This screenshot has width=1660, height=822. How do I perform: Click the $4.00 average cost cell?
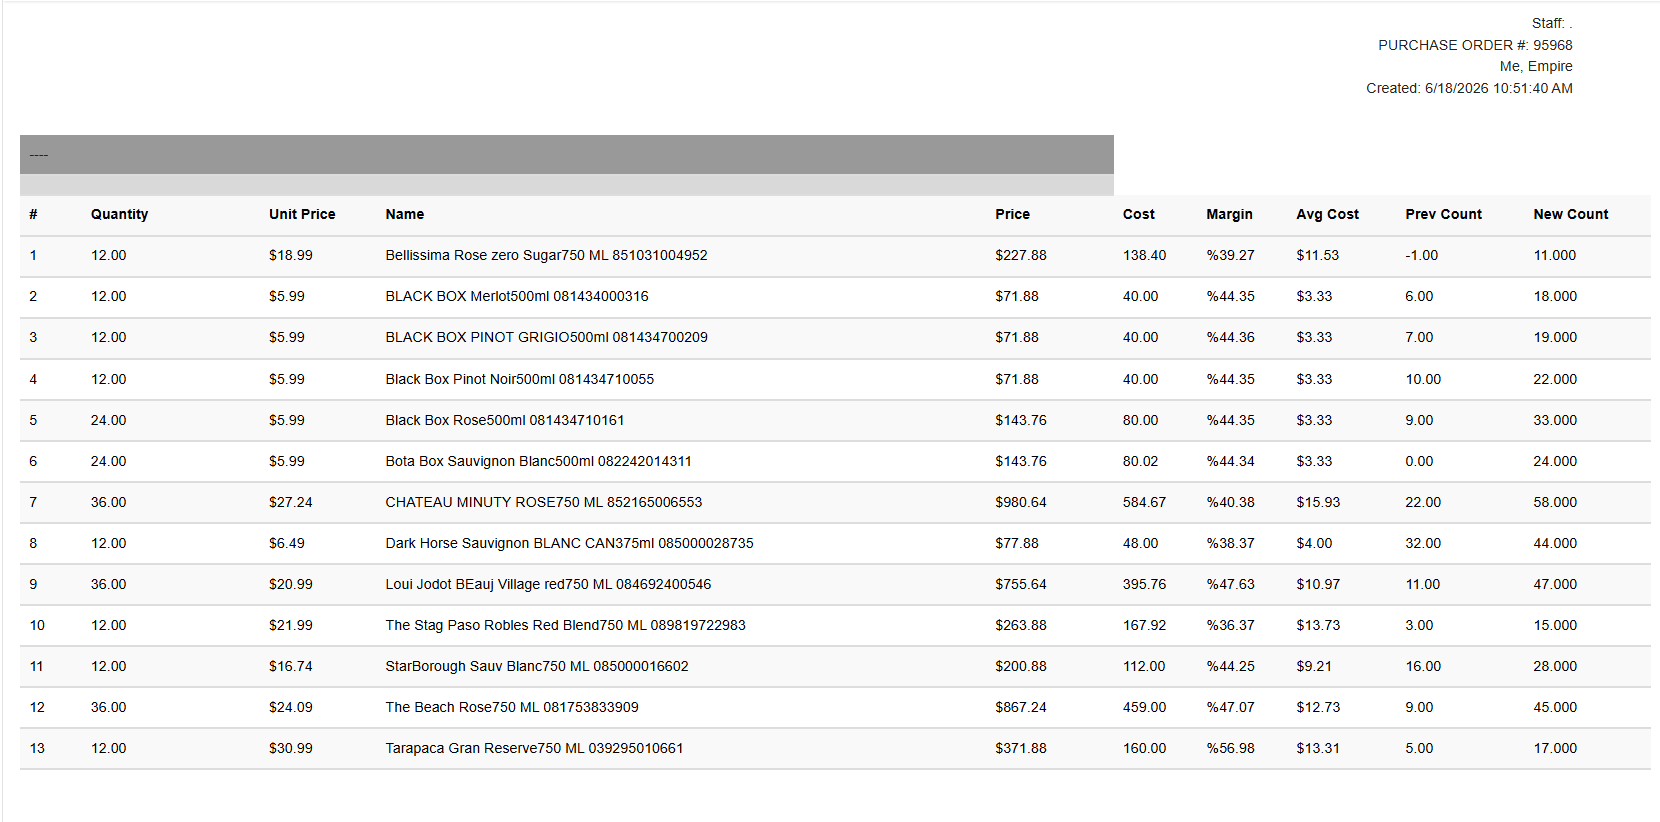pyautogui.click(x=1314, y=543)
